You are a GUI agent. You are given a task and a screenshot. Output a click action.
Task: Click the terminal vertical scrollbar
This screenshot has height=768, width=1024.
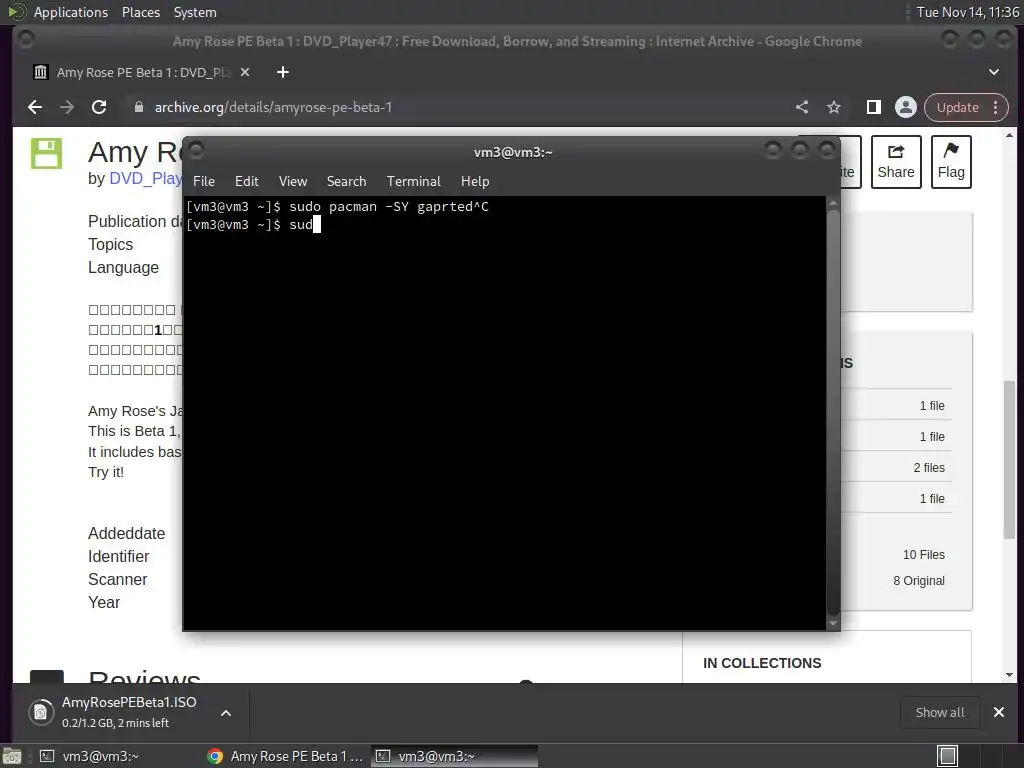[833, 413]
